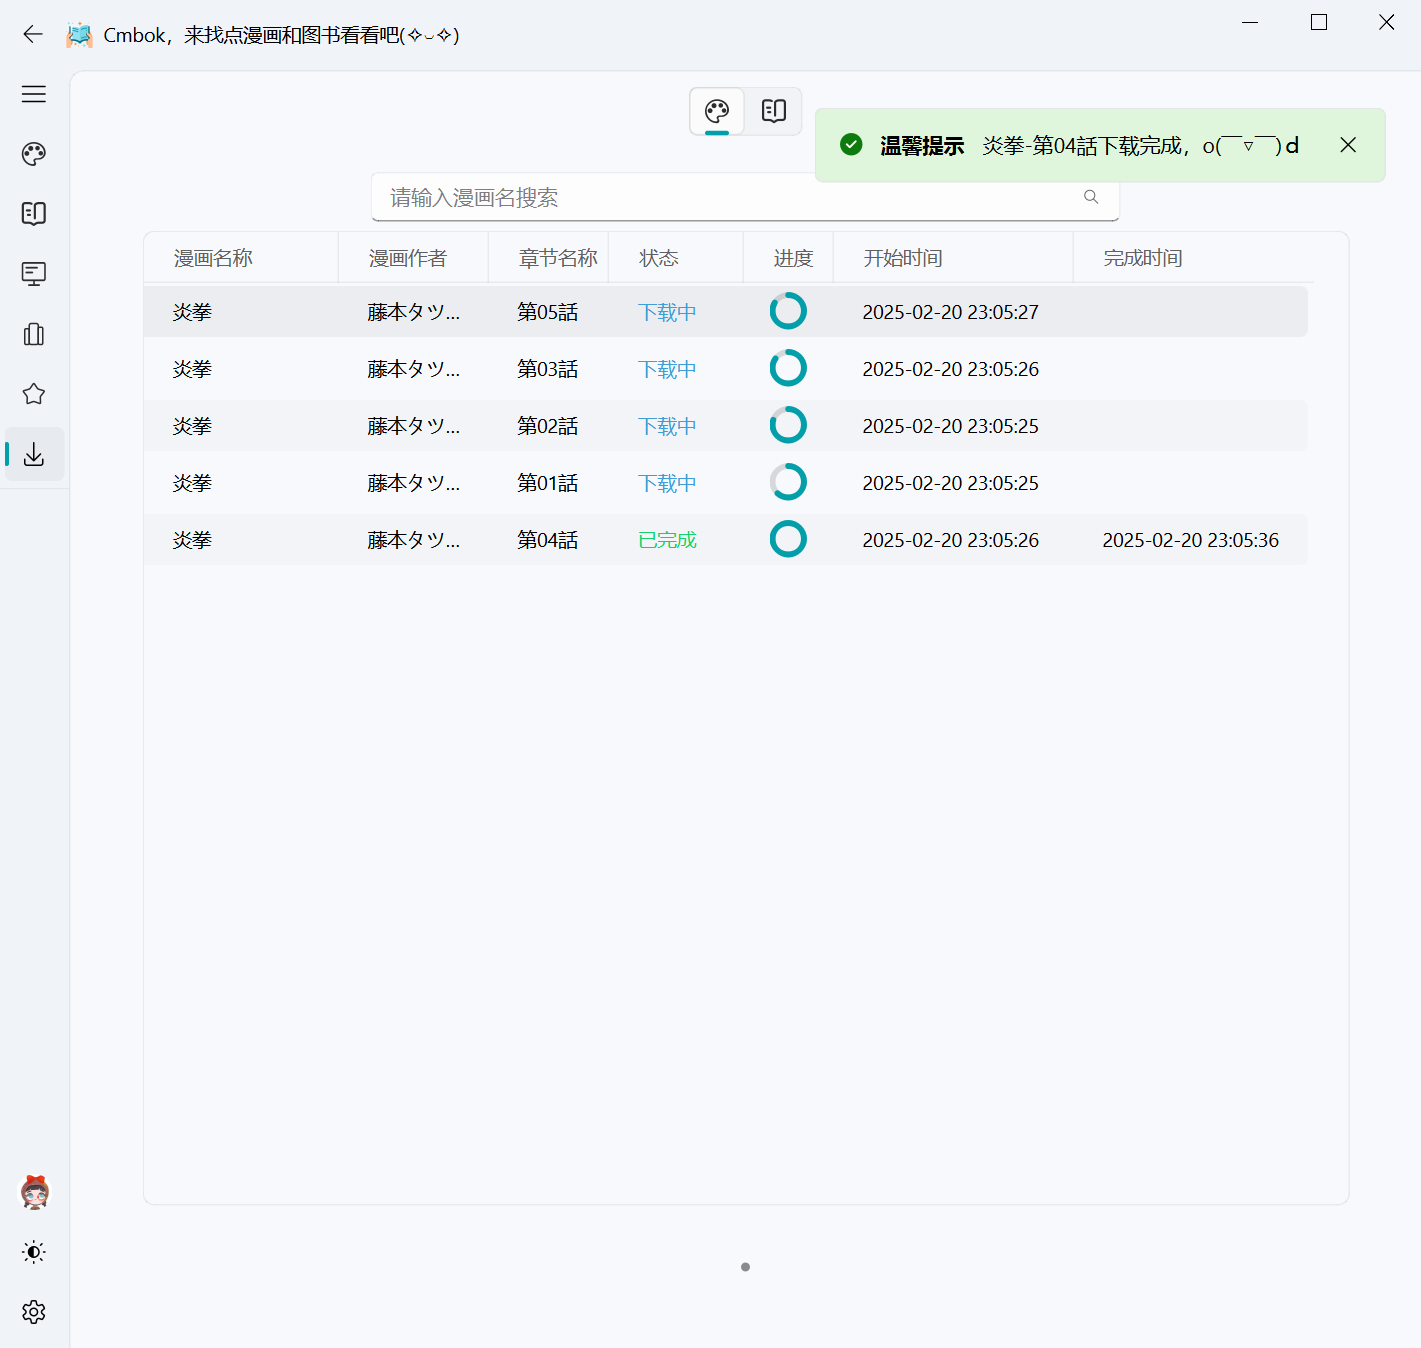This screenshot has height=1348, width=1421.
Task: Click the search magnifier icon
Action: click(1091, 197)
